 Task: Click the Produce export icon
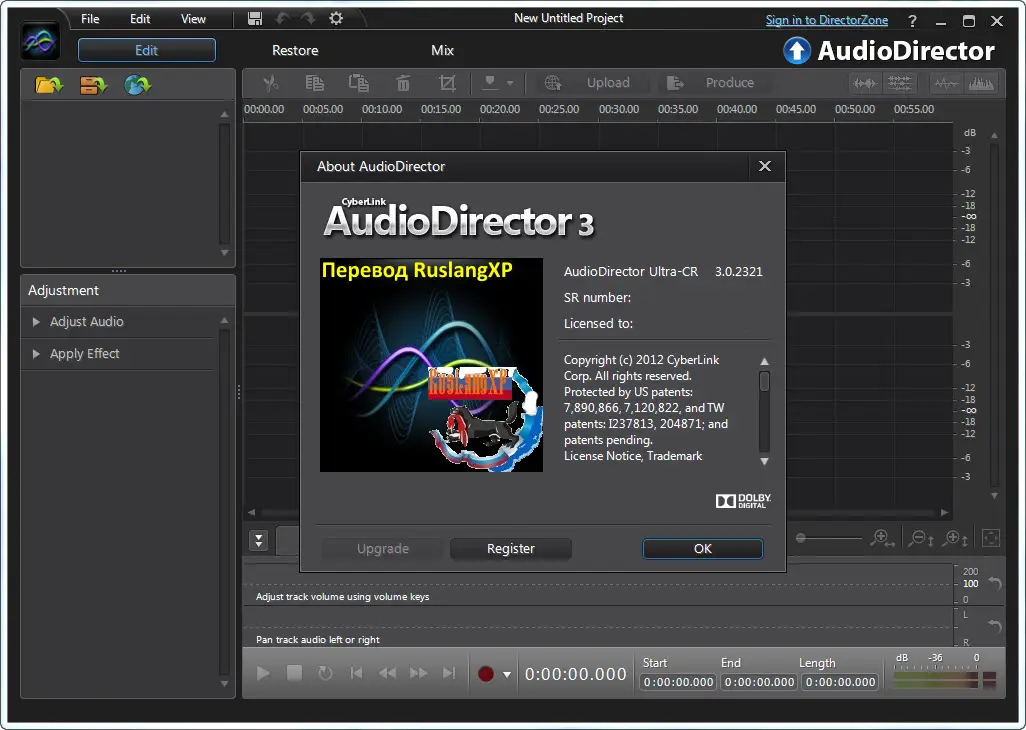click(675, 83)
